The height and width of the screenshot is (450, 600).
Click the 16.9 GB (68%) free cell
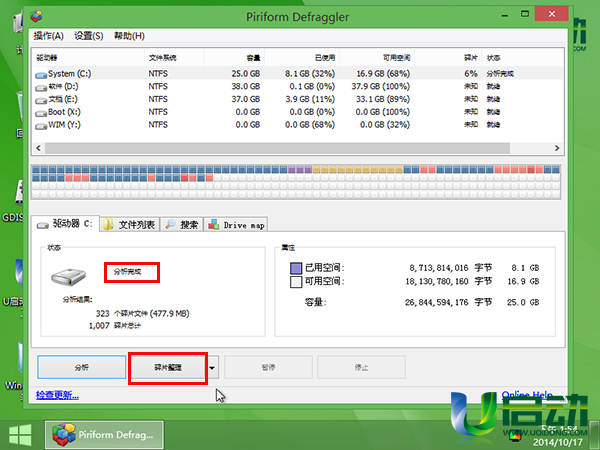(x=383, y=73)
